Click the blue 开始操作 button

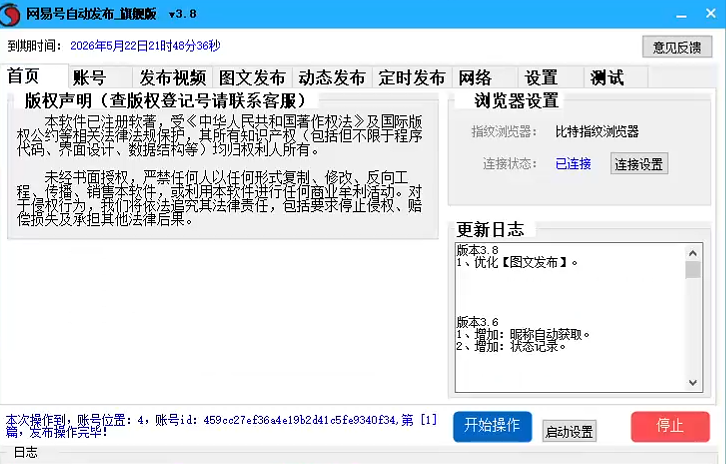click(492, 426)
